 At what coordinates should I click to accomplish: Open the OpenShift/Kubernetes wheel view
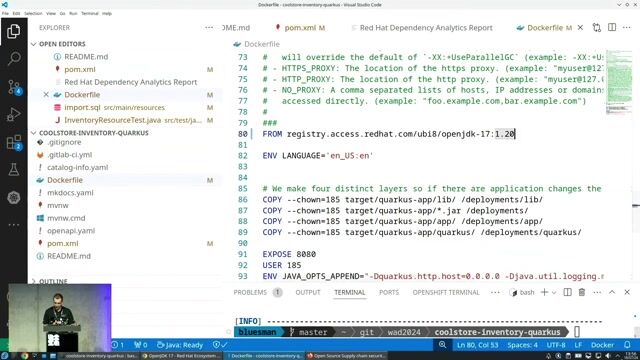coord(13,198)
